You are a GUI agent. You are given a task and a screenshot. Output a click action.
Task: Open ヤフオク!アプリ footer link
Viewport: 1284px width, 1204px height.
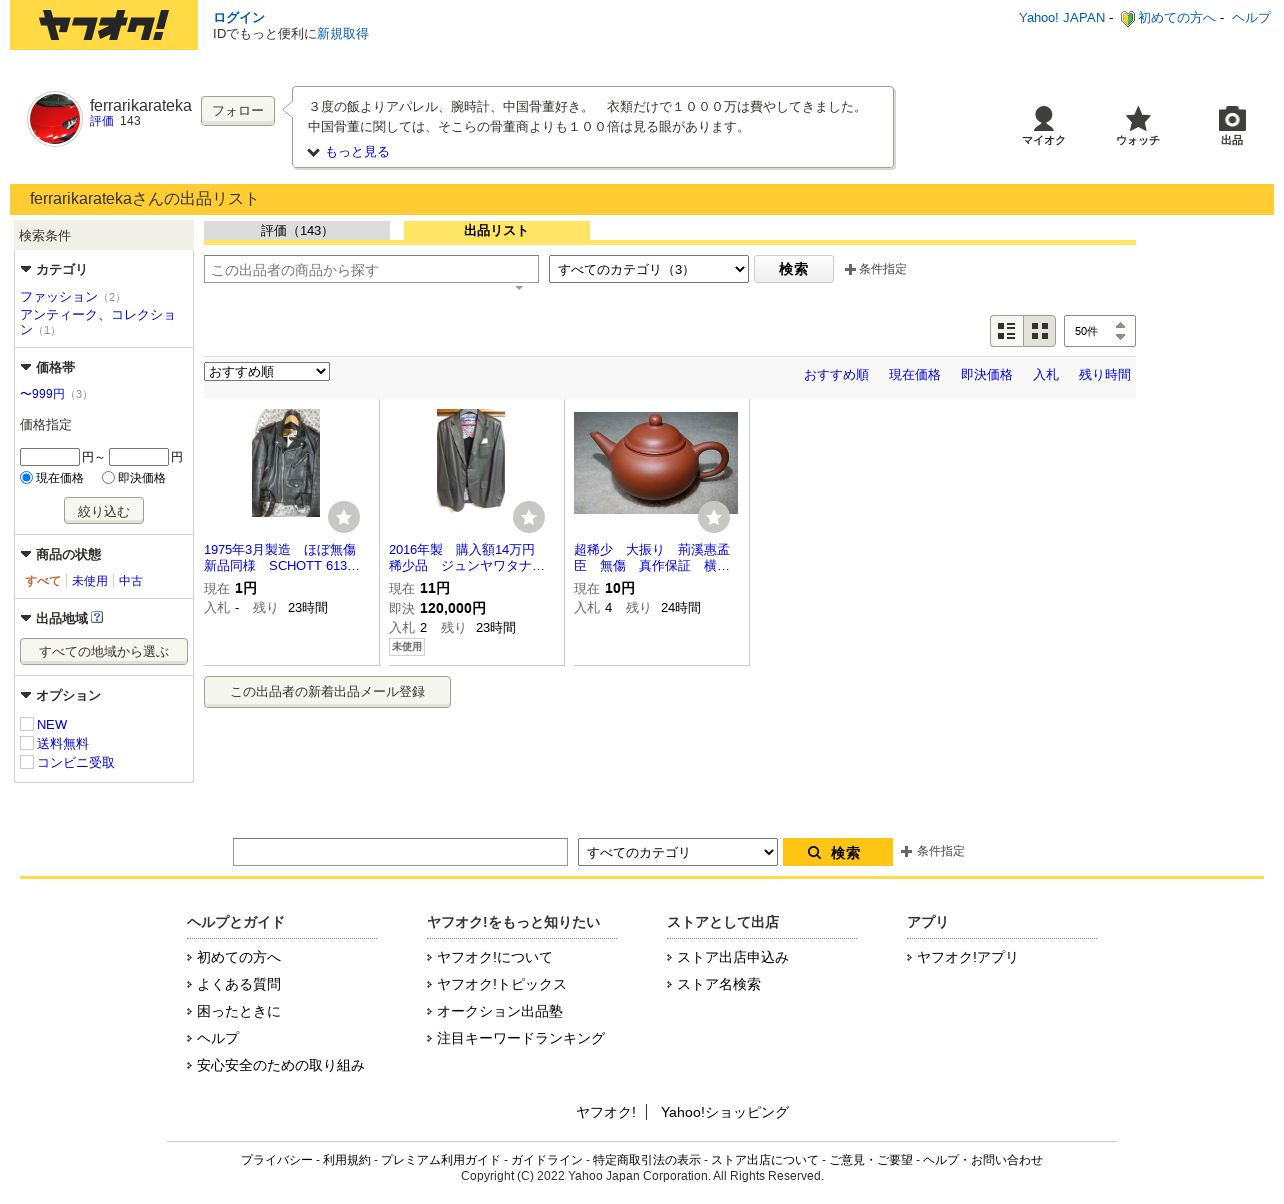(967, 957)
